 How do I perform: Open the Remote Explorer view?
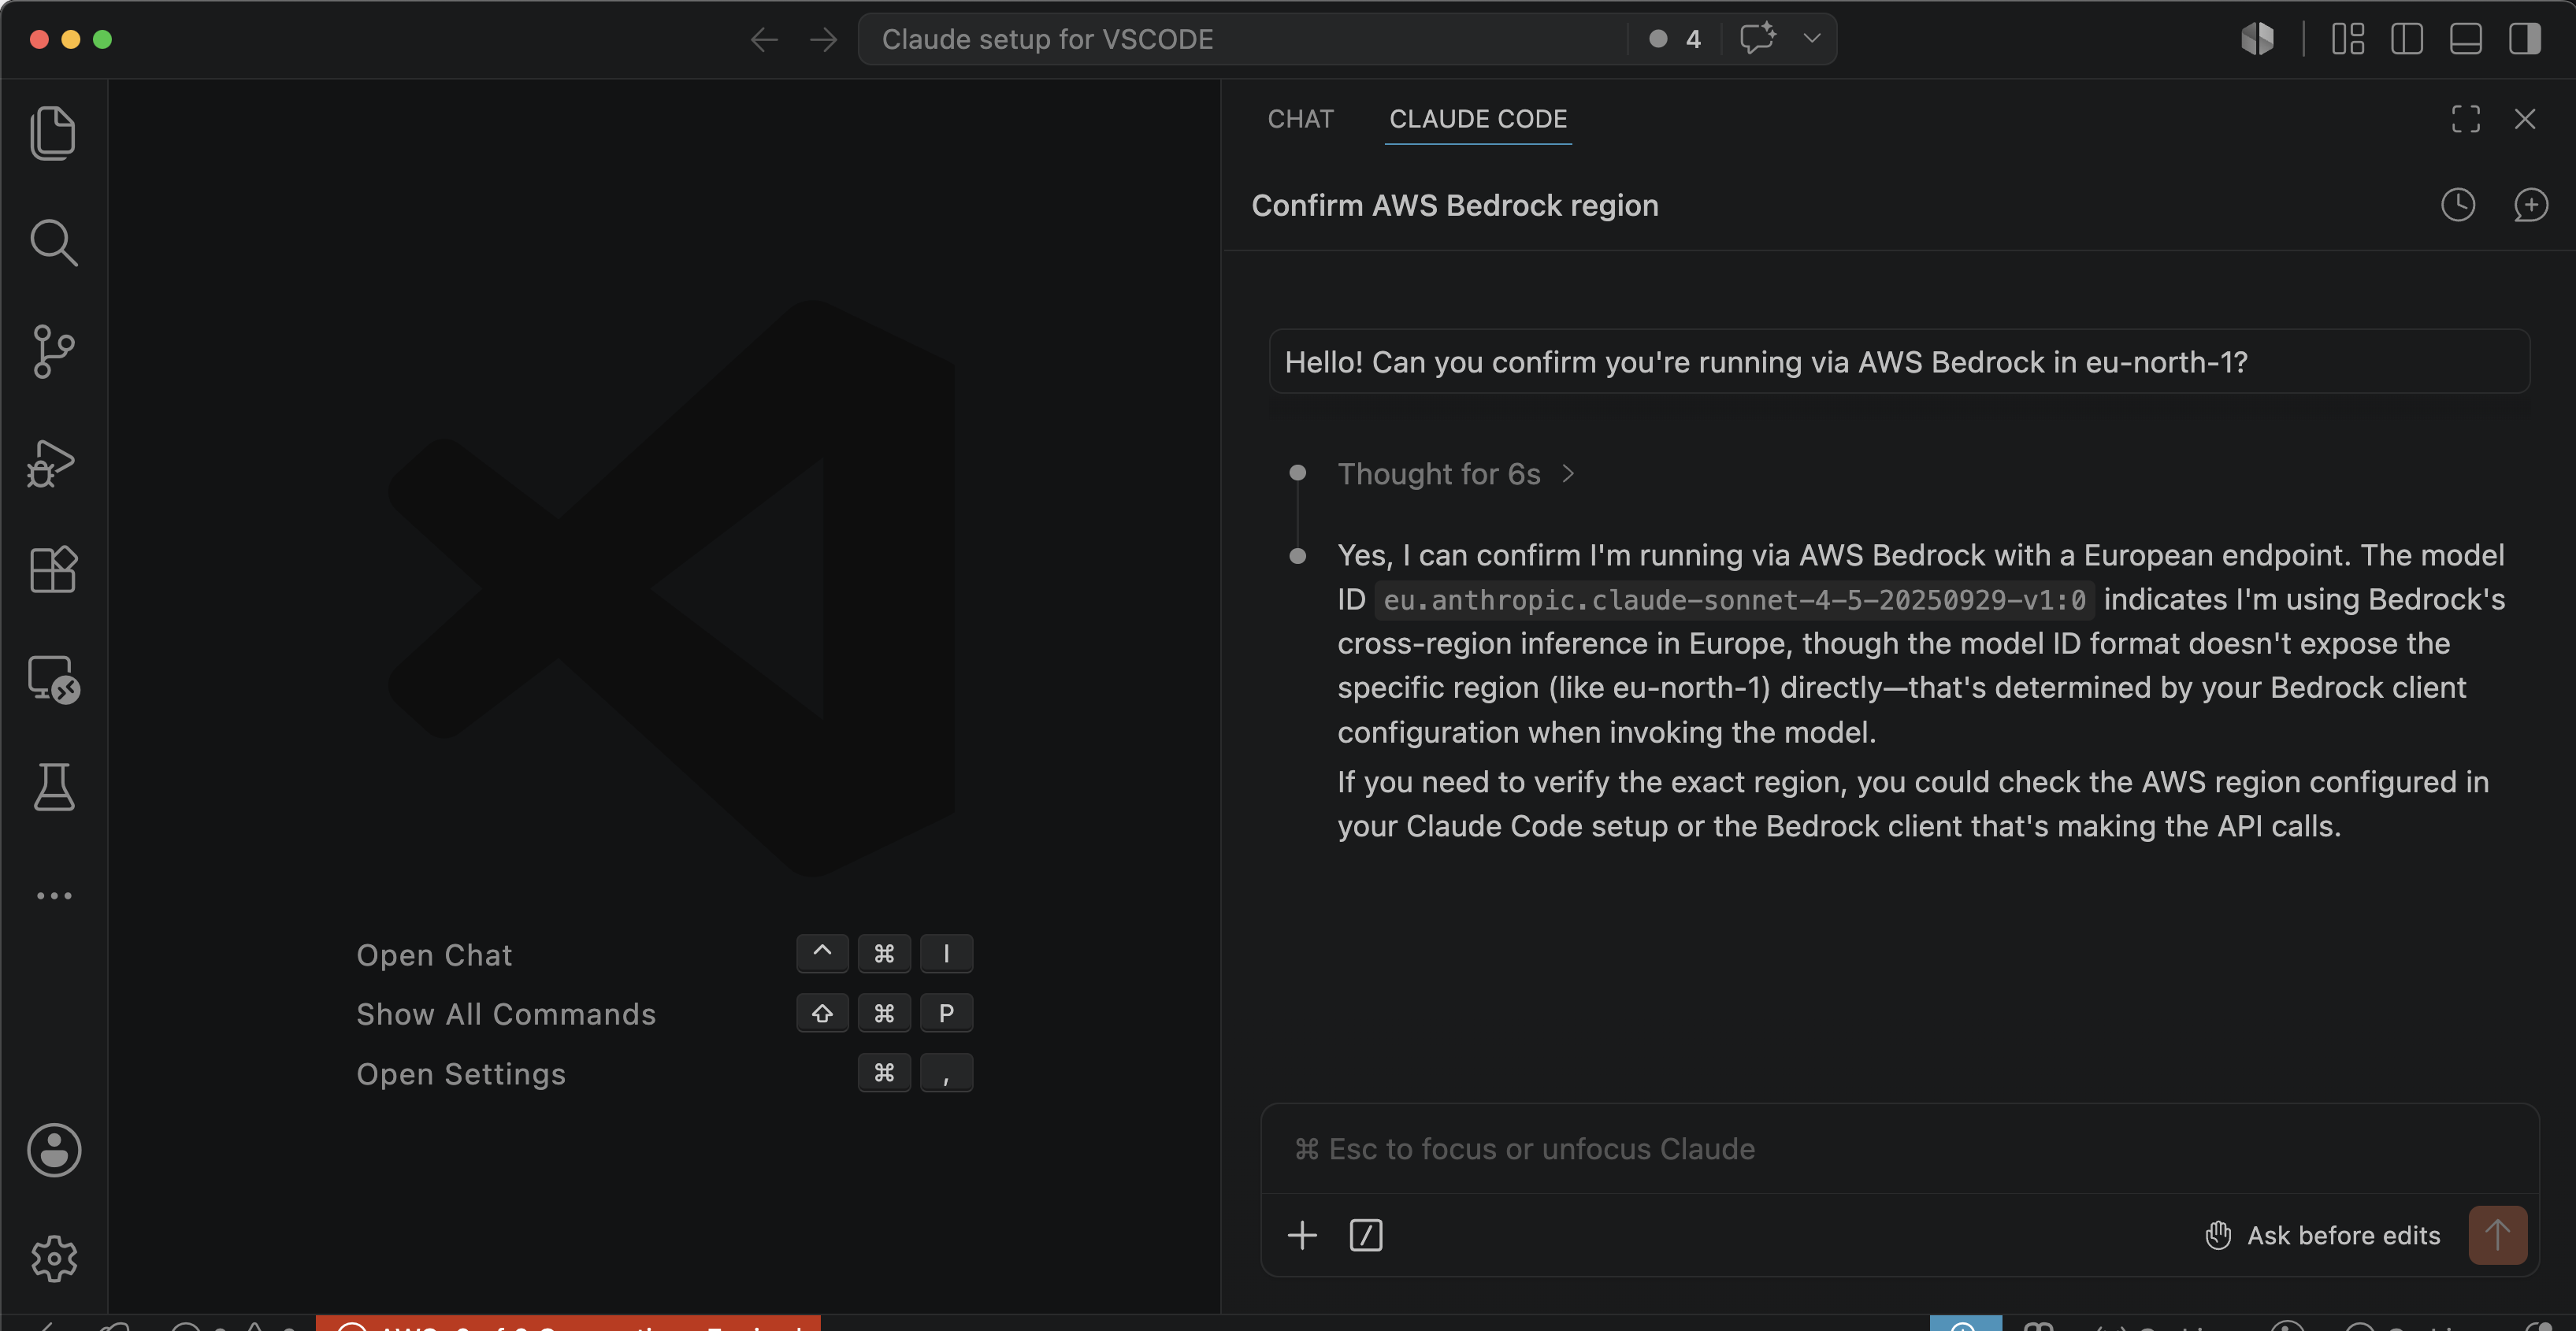pos(53,680)
